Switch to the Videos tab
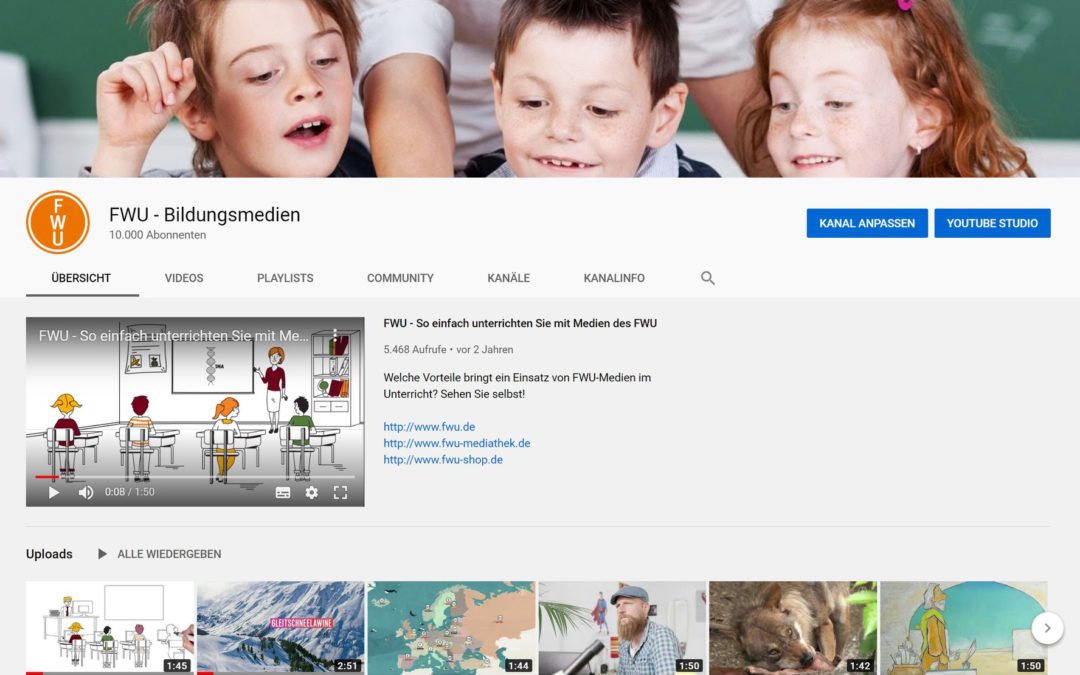1080x675 pixels. 184,278
